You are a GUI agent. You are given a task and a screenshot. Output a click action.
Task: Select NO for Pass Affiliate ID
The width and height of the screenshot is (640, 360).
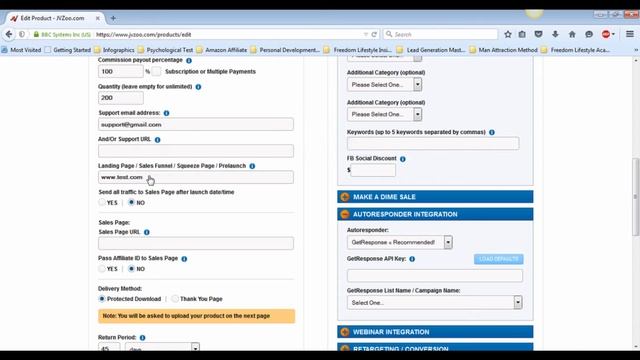[131, 269]
